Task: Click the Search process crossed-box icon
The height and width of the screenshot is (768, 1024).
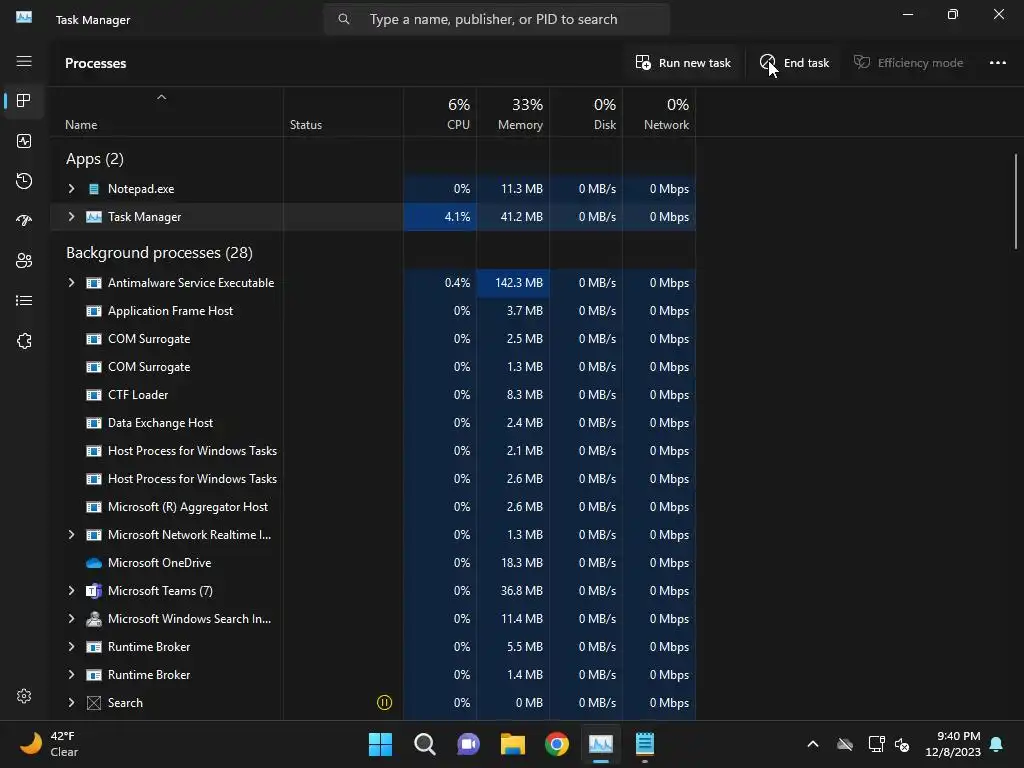Action: (94, 703)
